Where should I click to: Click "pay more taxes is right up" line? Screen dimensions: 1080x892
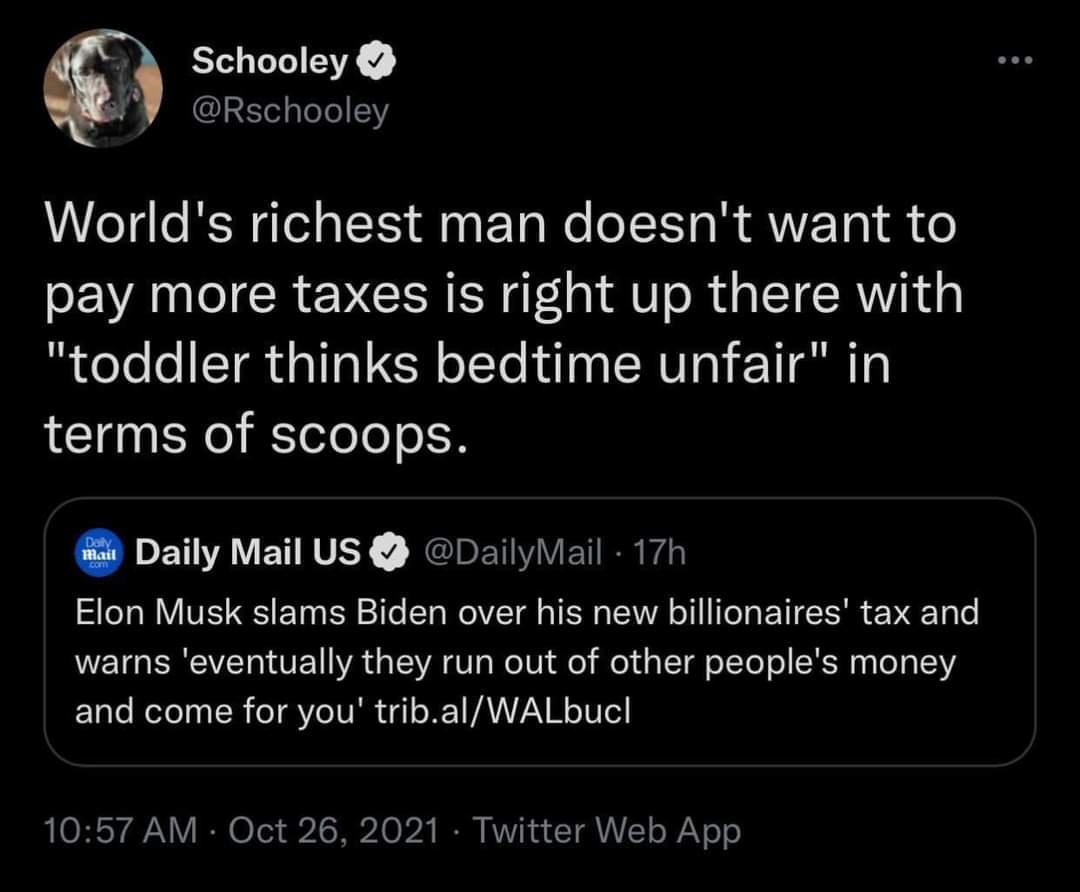point(503,296)
